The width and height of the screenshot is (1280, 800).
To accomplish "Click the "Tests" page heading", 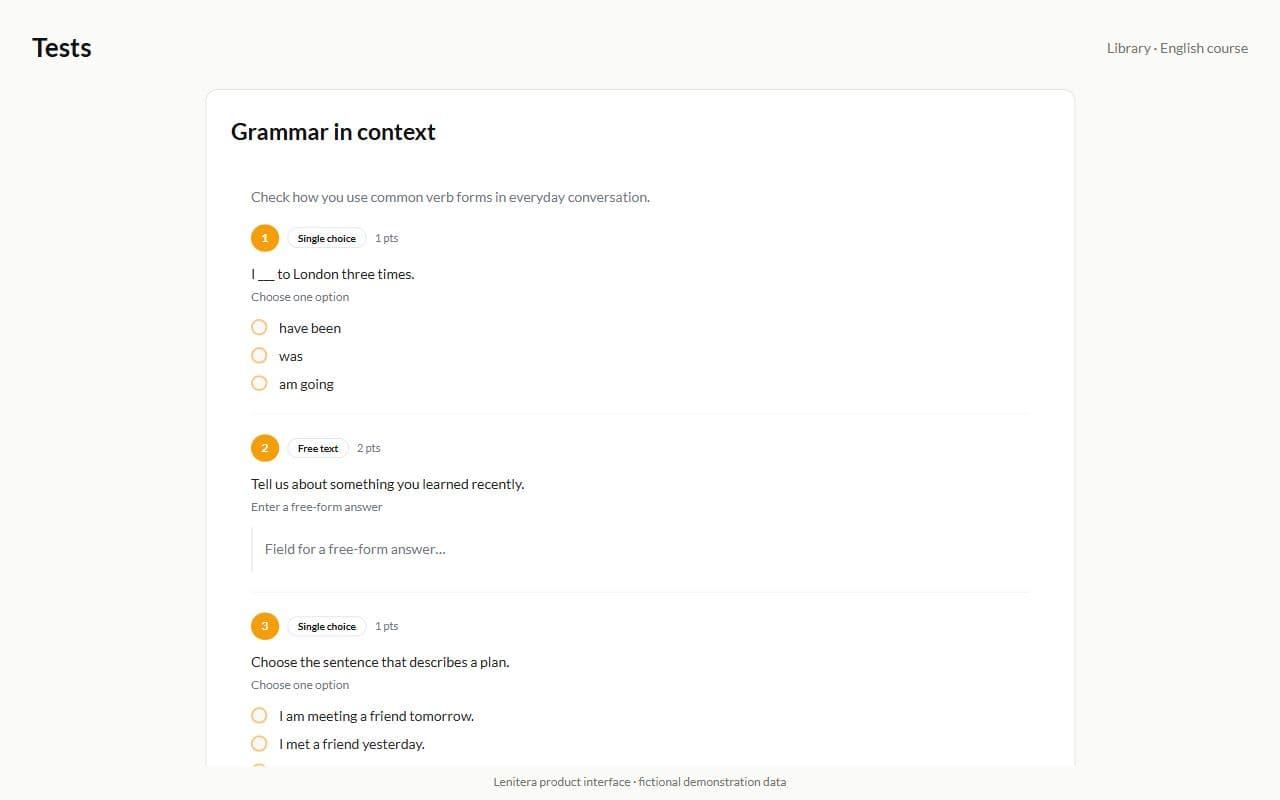I will pos(62,48).
